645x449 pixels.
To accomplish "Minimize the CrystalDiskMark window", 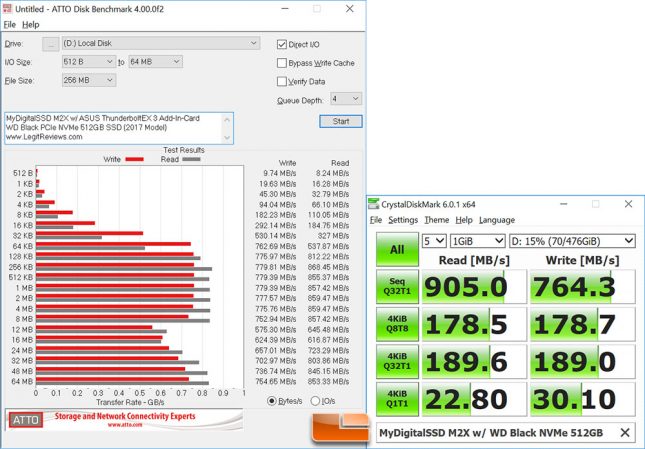I will [564, 204].
